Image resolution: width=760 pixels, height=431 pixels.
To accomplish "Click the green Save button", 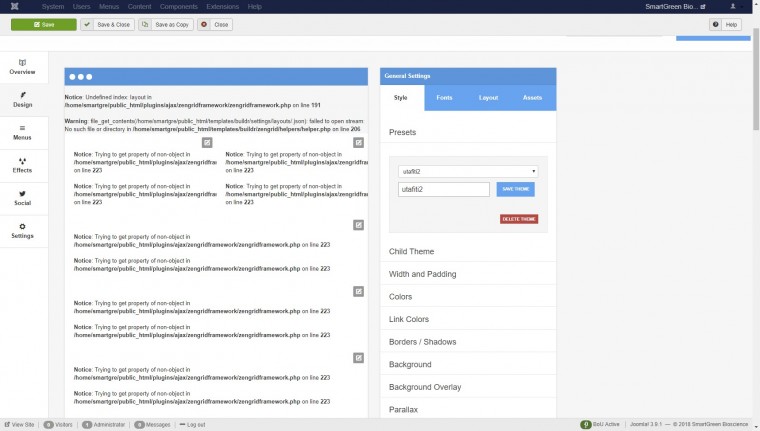I will click(44, 24).
